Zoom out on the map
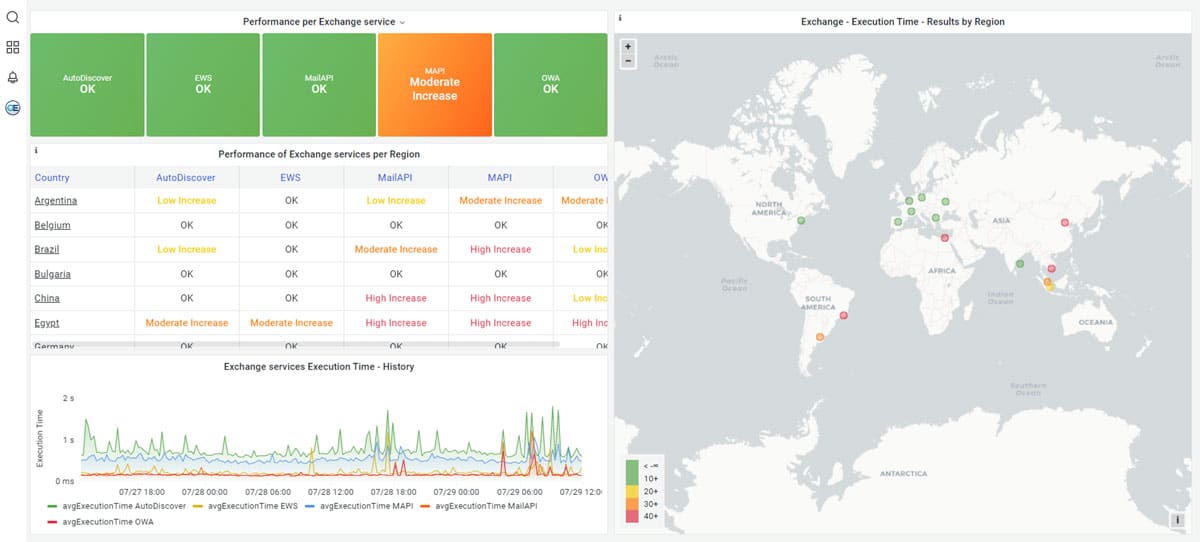This screenshot has width=1200, height=542. point(628,61)
